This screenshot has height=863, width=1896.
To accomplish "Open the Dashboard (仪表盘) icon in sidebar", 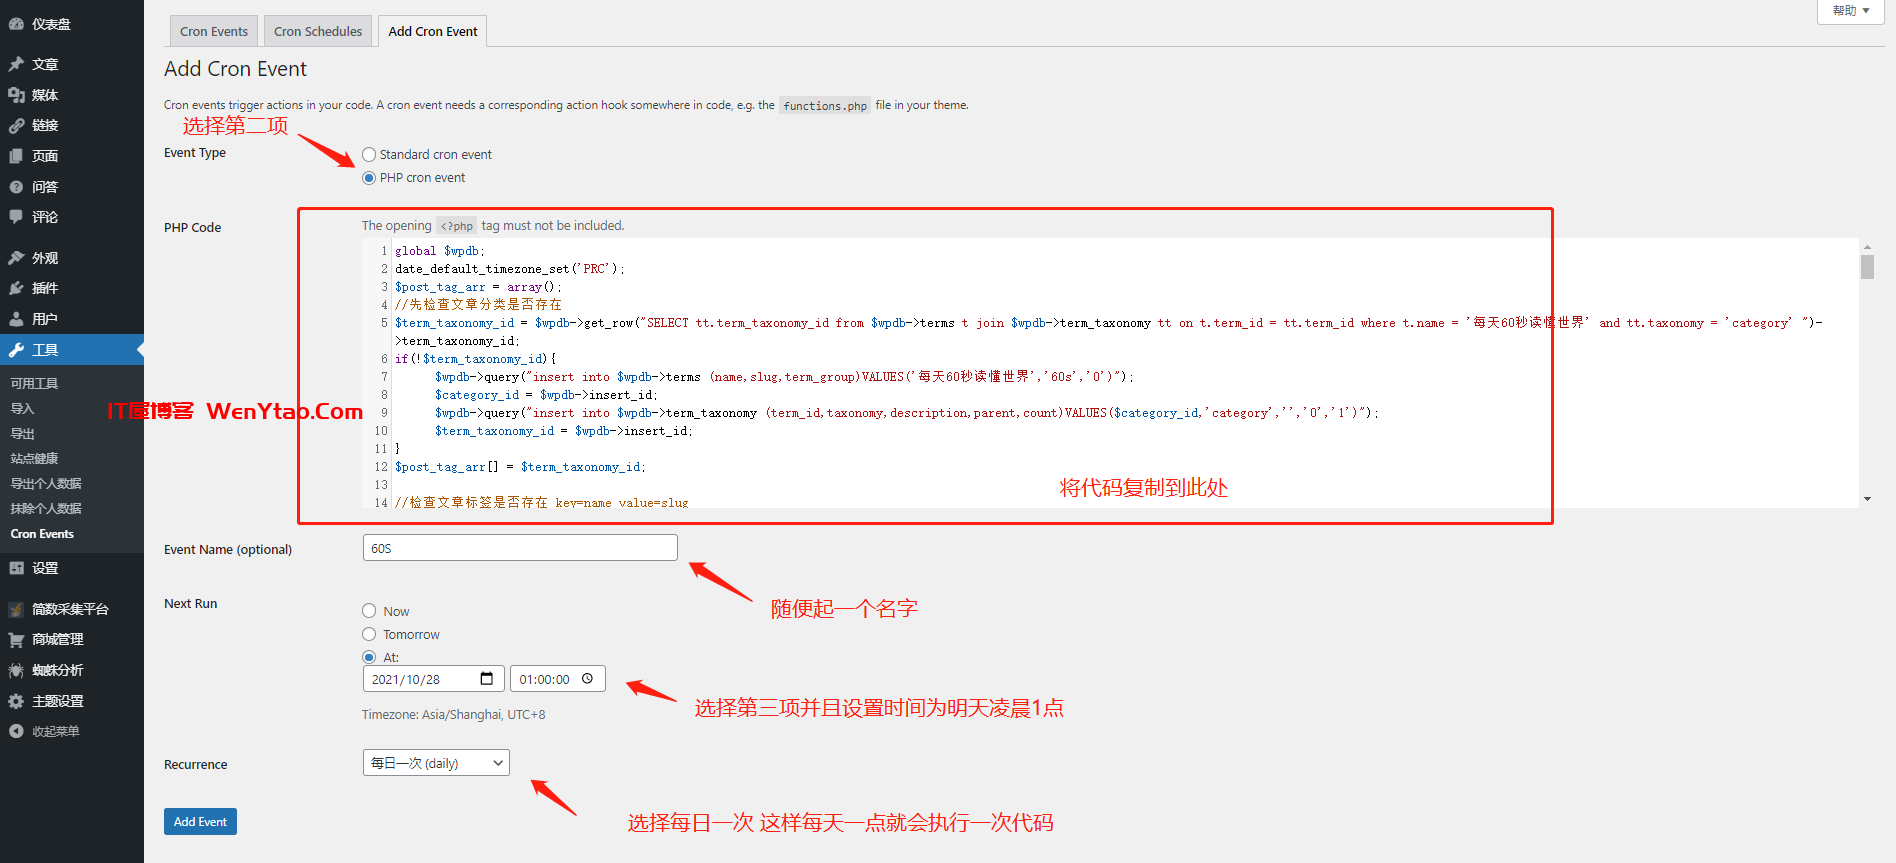I will click(16, 24).
